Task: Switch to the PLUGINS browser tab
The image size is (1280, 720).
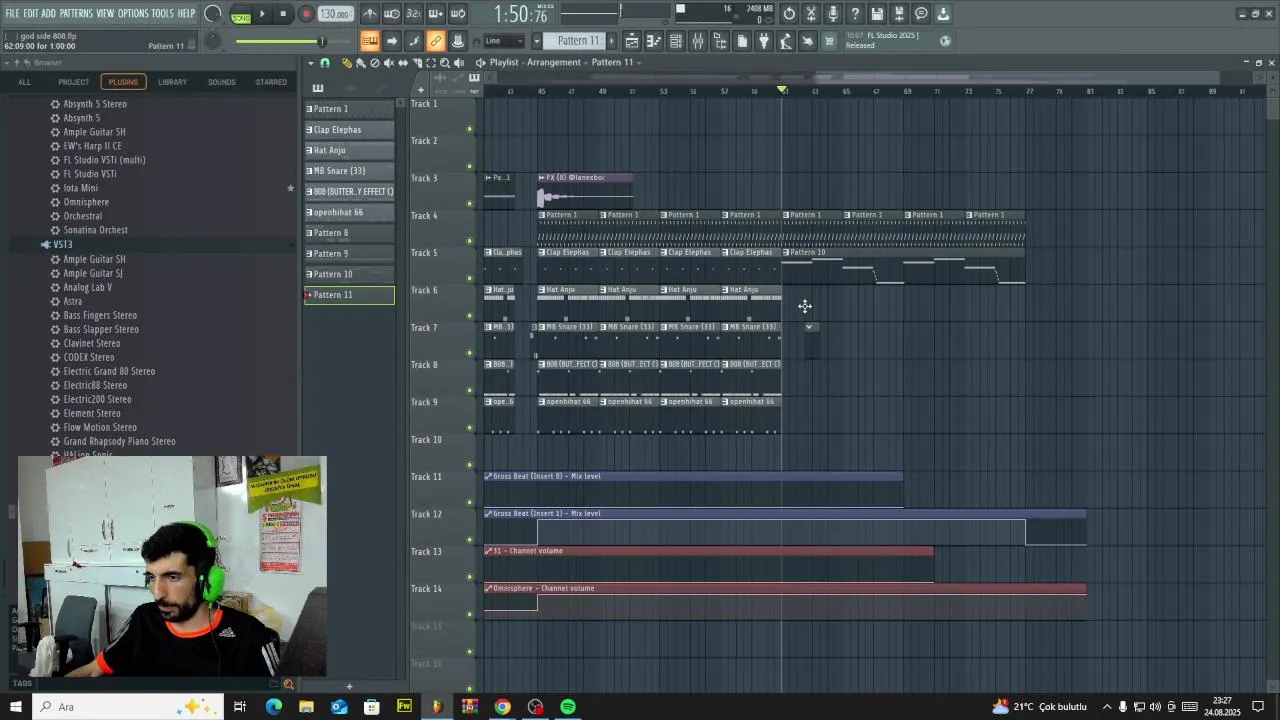Action: pyautogui.click(x=123, y=82)
